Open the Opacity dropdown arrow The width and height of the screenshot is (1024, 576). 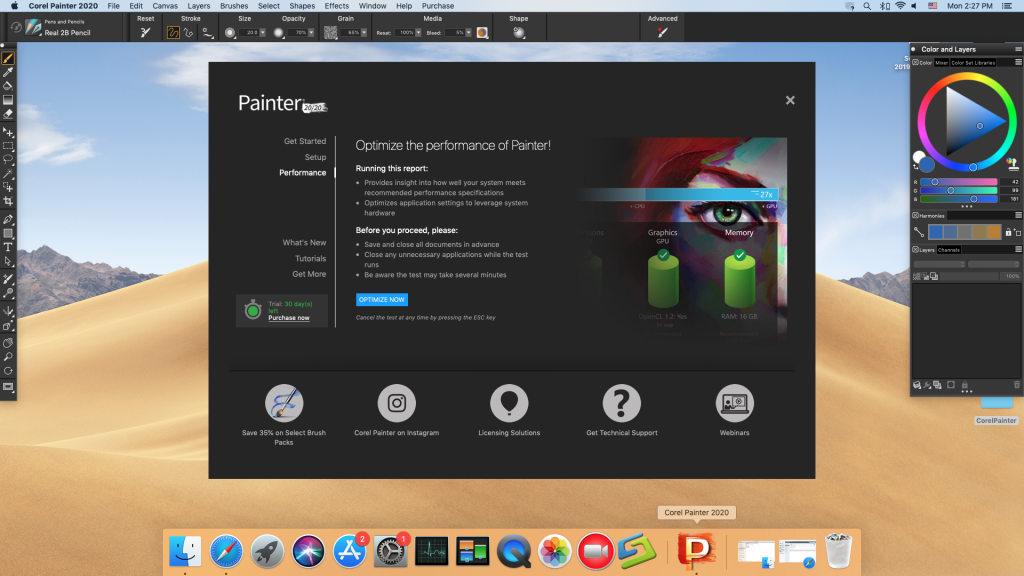(311, 33)
